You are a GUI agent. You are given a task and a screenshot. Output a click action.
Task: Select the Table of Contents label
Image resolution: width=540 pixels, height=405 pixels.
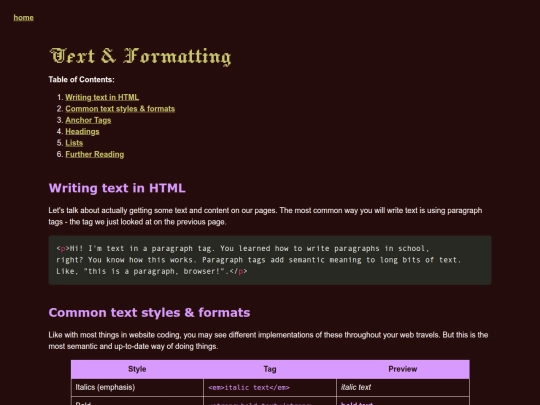81,80
